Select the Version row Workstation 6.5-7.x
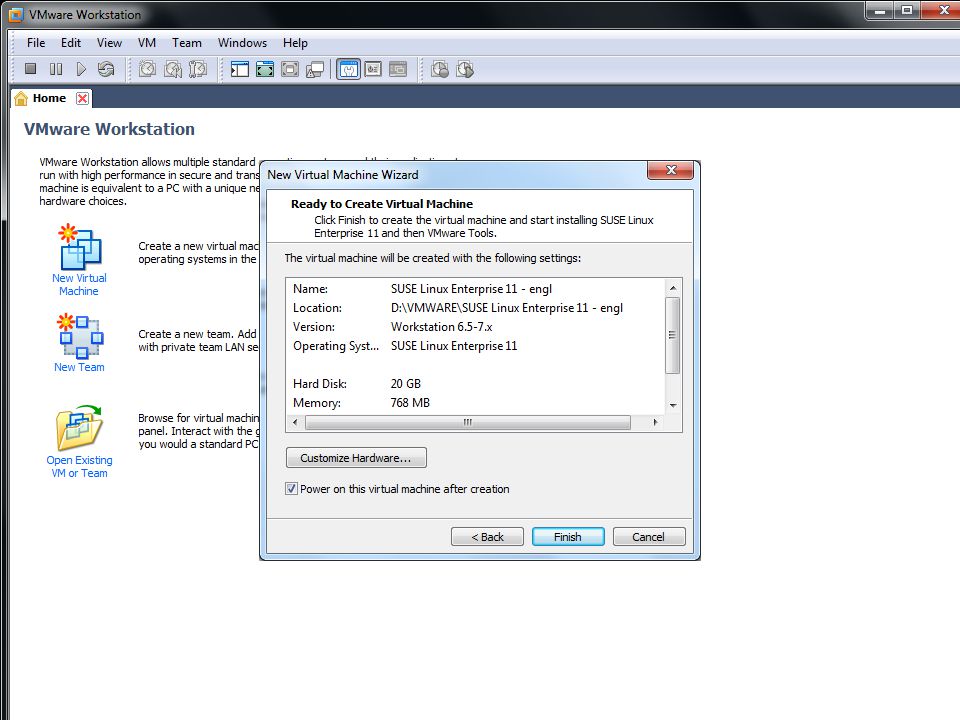Image resolution: width=960 pixels, height=720 pixels. 476,327
